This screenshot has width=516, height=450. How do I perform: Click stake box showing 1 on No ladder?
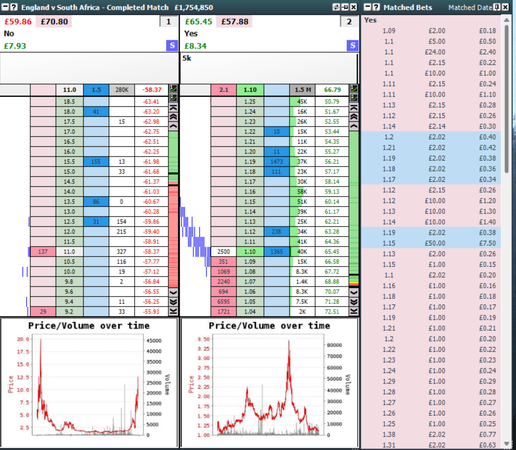pyautogui.click(x=168, y=22)
